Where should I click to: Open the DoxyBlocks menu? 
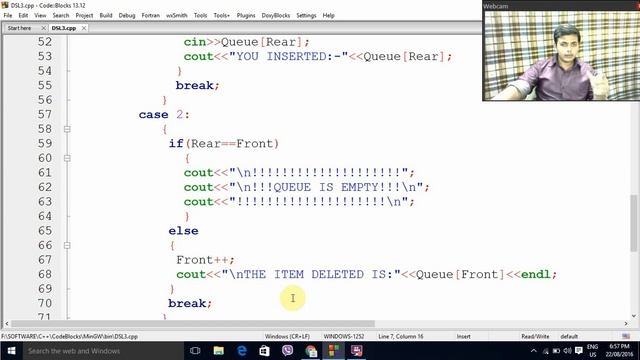pyautogui.click(x=276, y=16)
